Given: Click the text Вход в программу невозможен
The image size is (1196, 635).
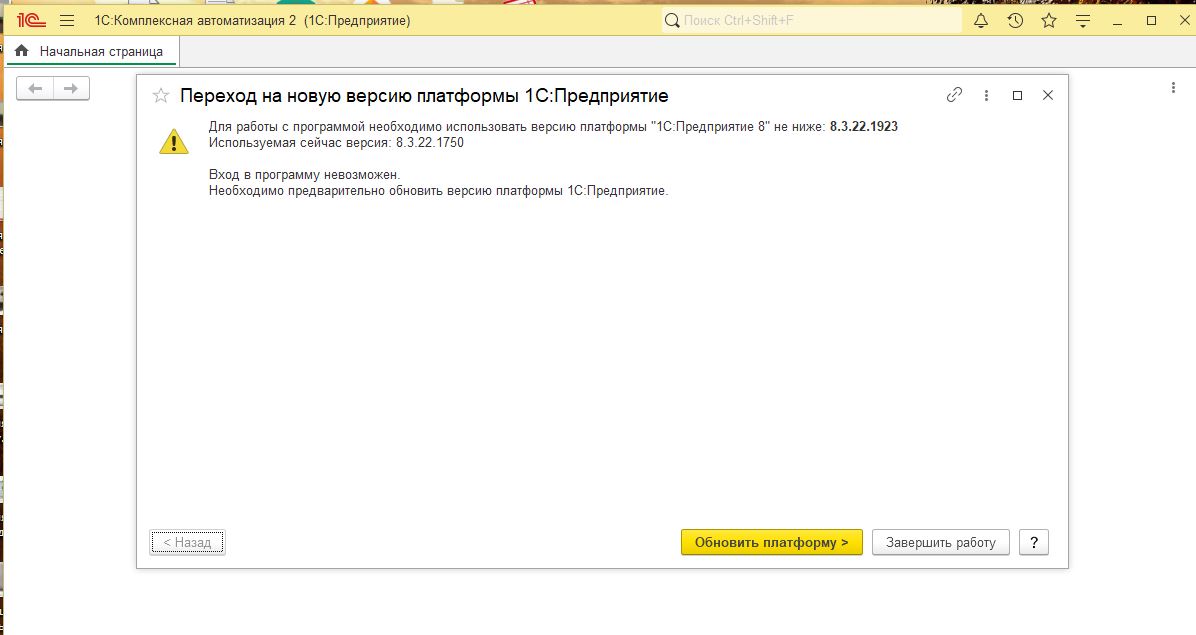Looking at the screenshot, I should pyautogui.click(x=304, y=175).
